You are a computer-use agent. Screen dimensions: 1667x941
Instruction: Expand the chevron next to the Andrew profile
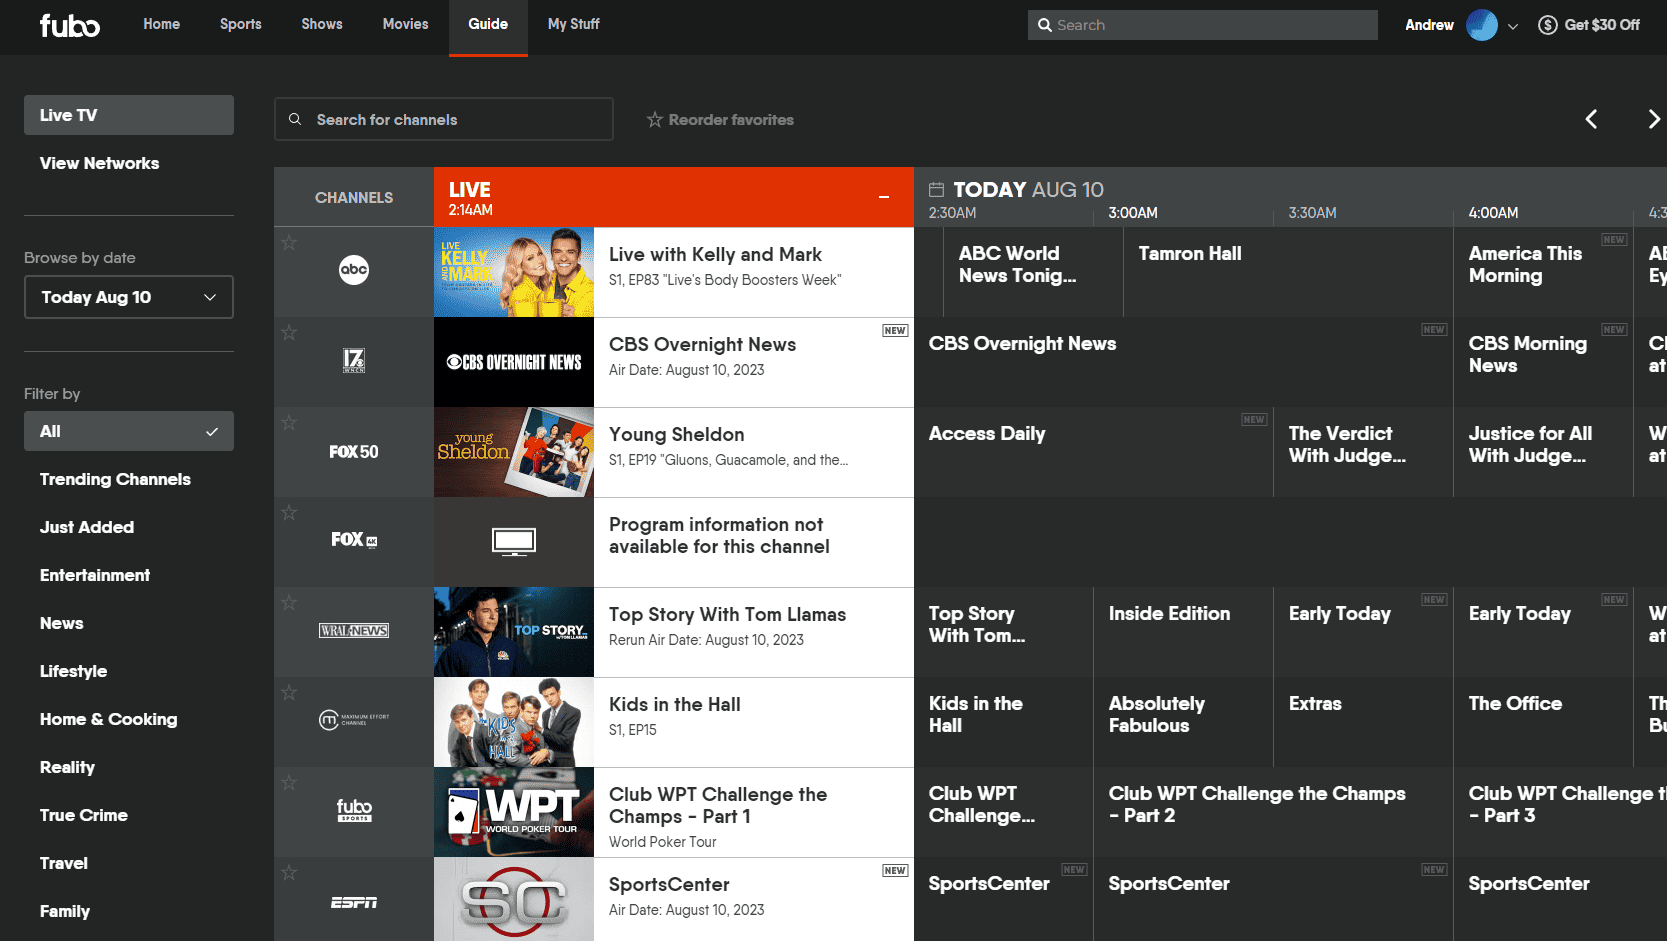coord(1513,25)
